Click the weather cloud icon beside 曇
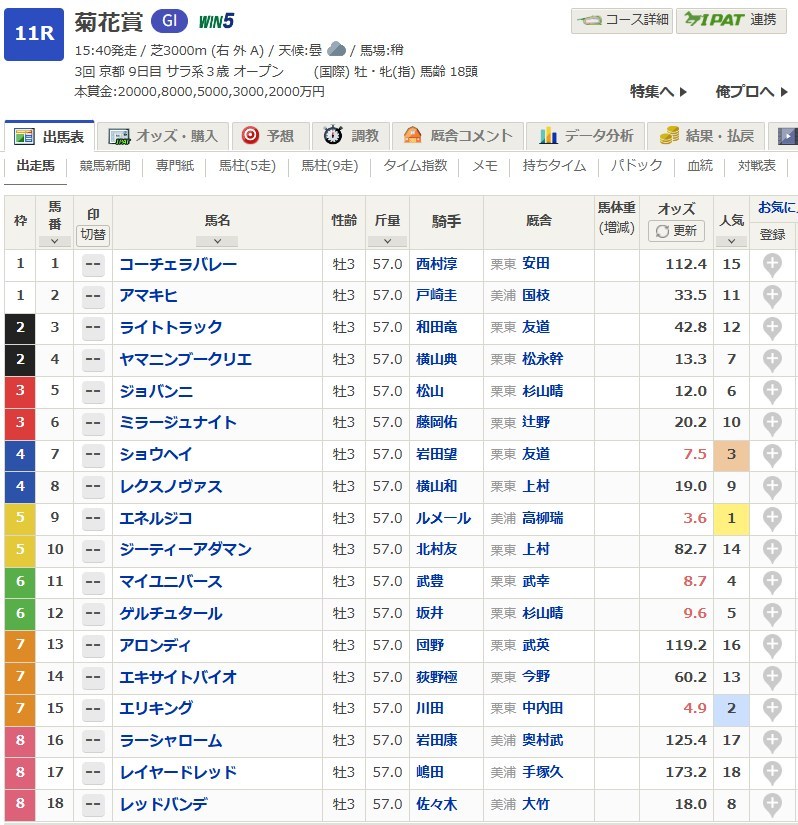 337,49
